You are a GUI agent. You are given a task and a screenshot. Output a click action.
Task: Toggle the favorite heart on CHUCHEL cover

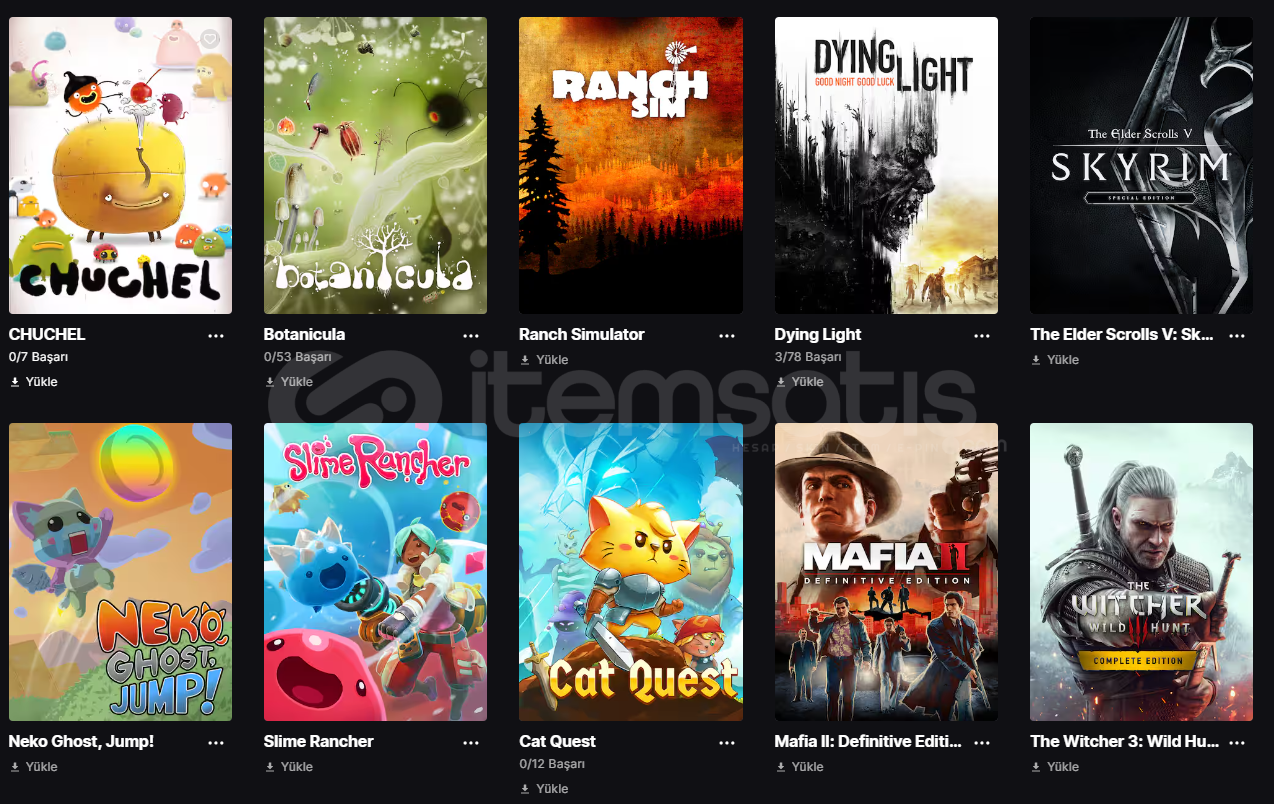point(210,39)
